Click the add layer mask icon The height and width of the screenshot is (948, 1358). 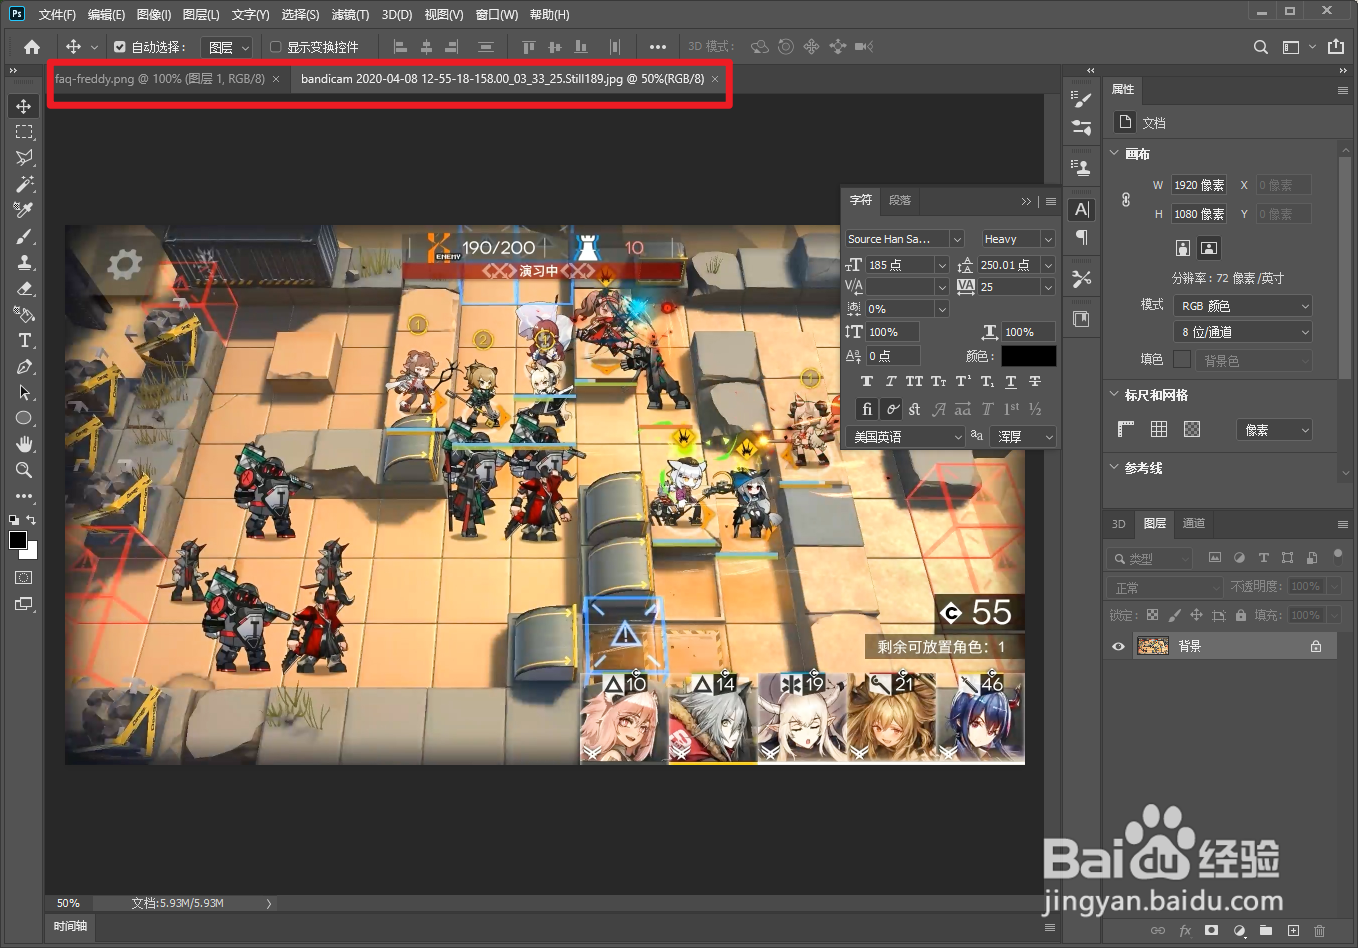pos(1212,930)
